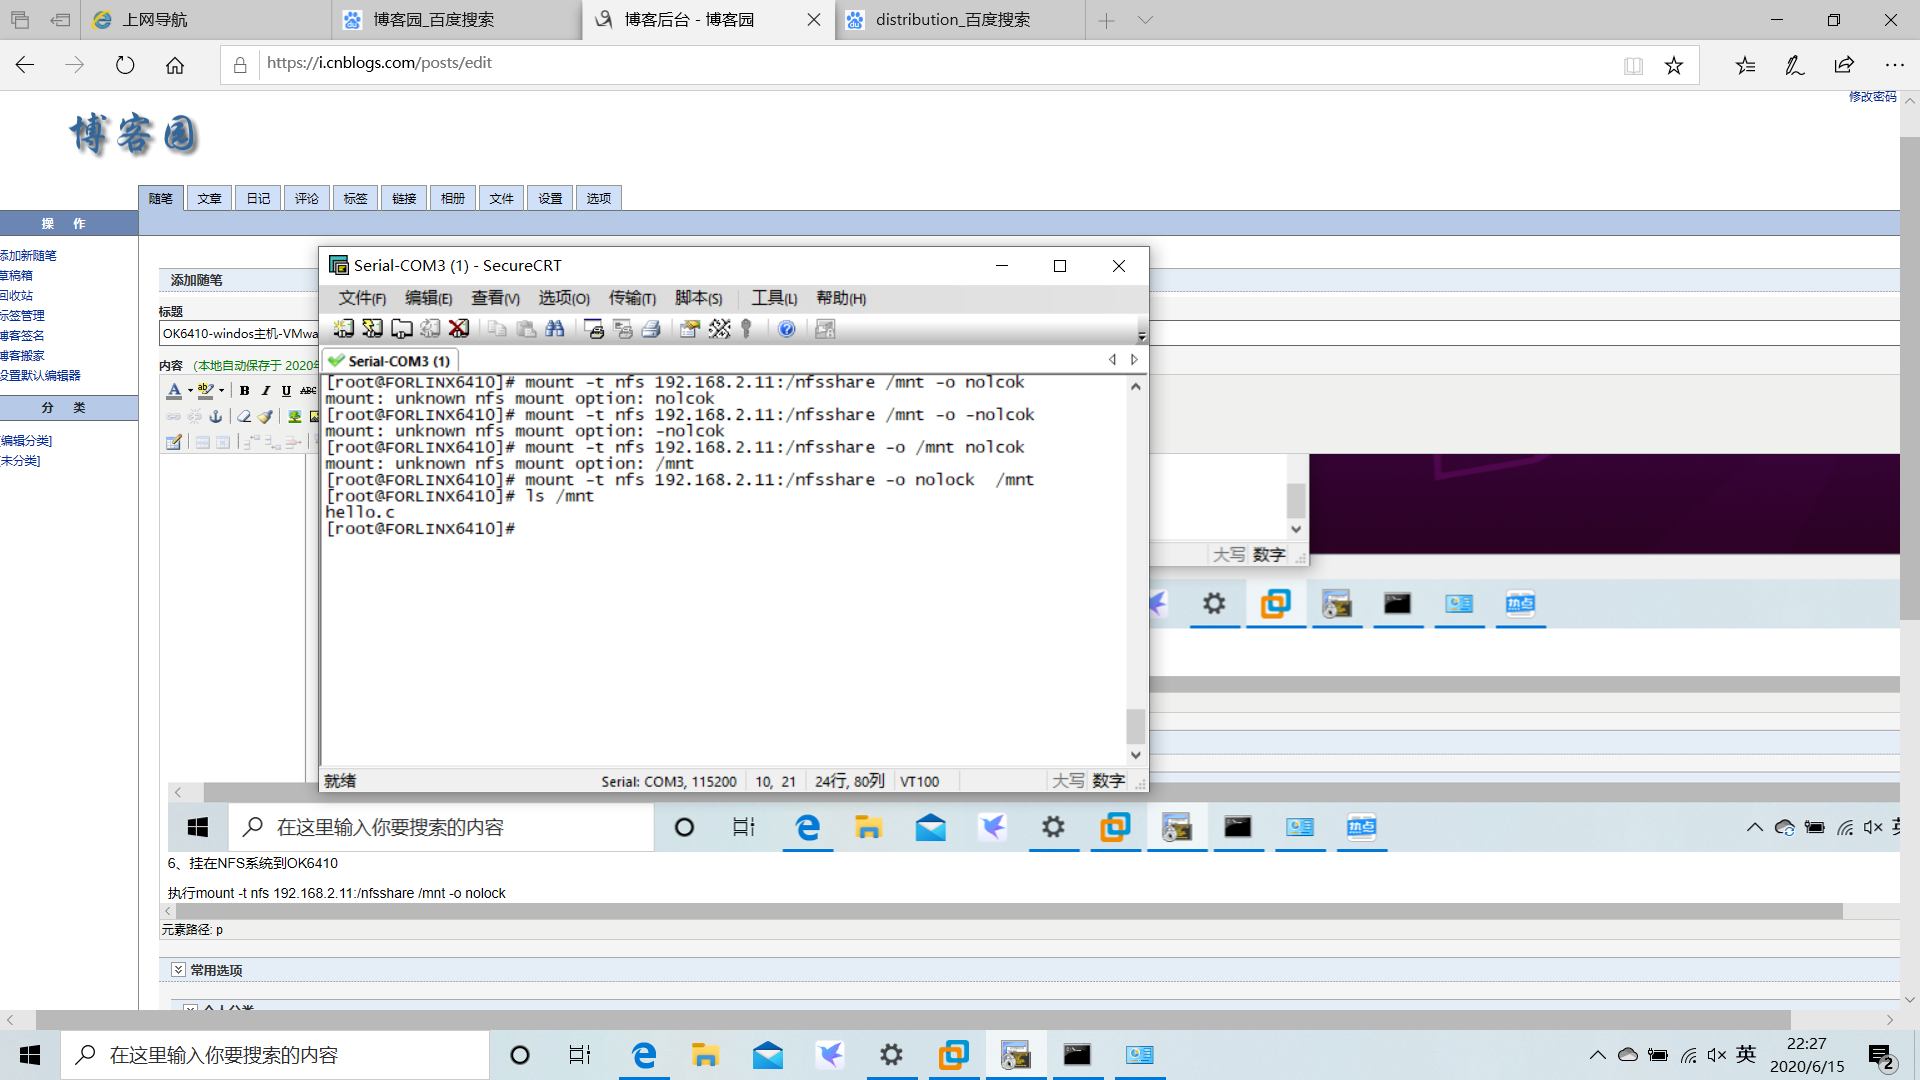Screen dimensions: 1920x1080
Task: Click the binoculars Find icon
Action: pyautogui.click(x=555, y=329)
